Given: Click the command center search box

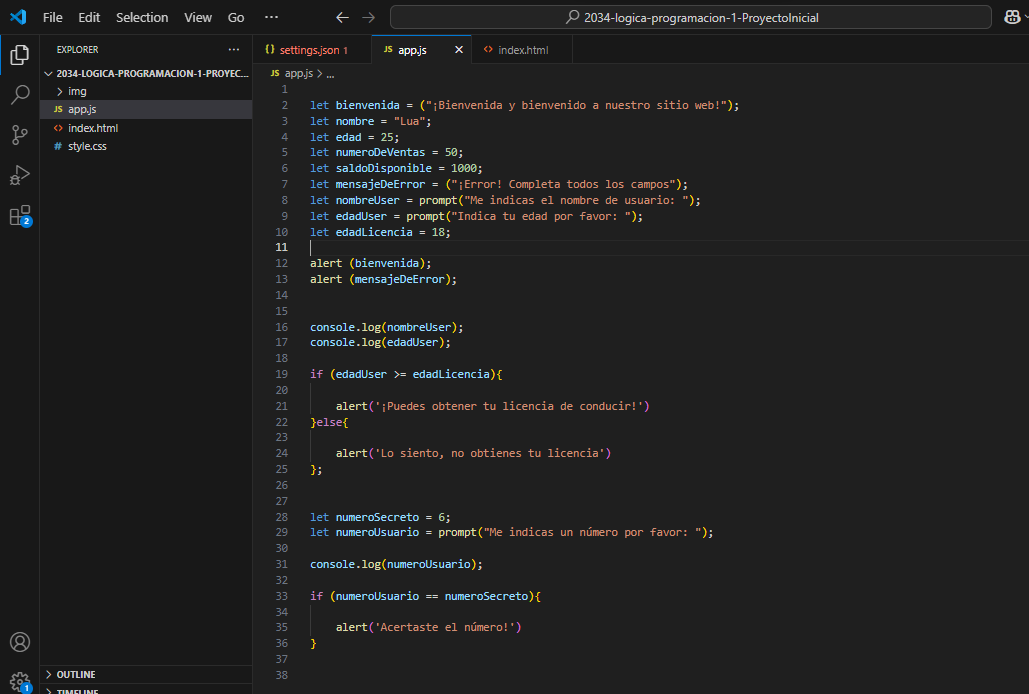Looking at the screenshot, I should point(690,18).
